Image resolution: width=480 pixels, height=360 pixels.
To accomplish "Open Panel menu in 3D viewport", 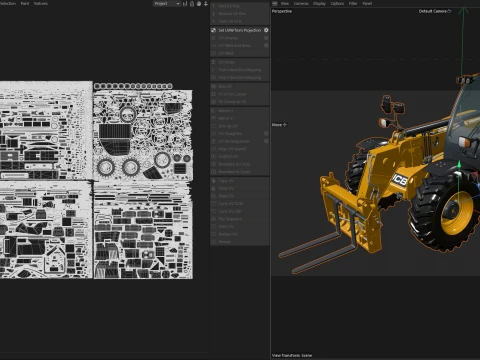I will 367,4.
